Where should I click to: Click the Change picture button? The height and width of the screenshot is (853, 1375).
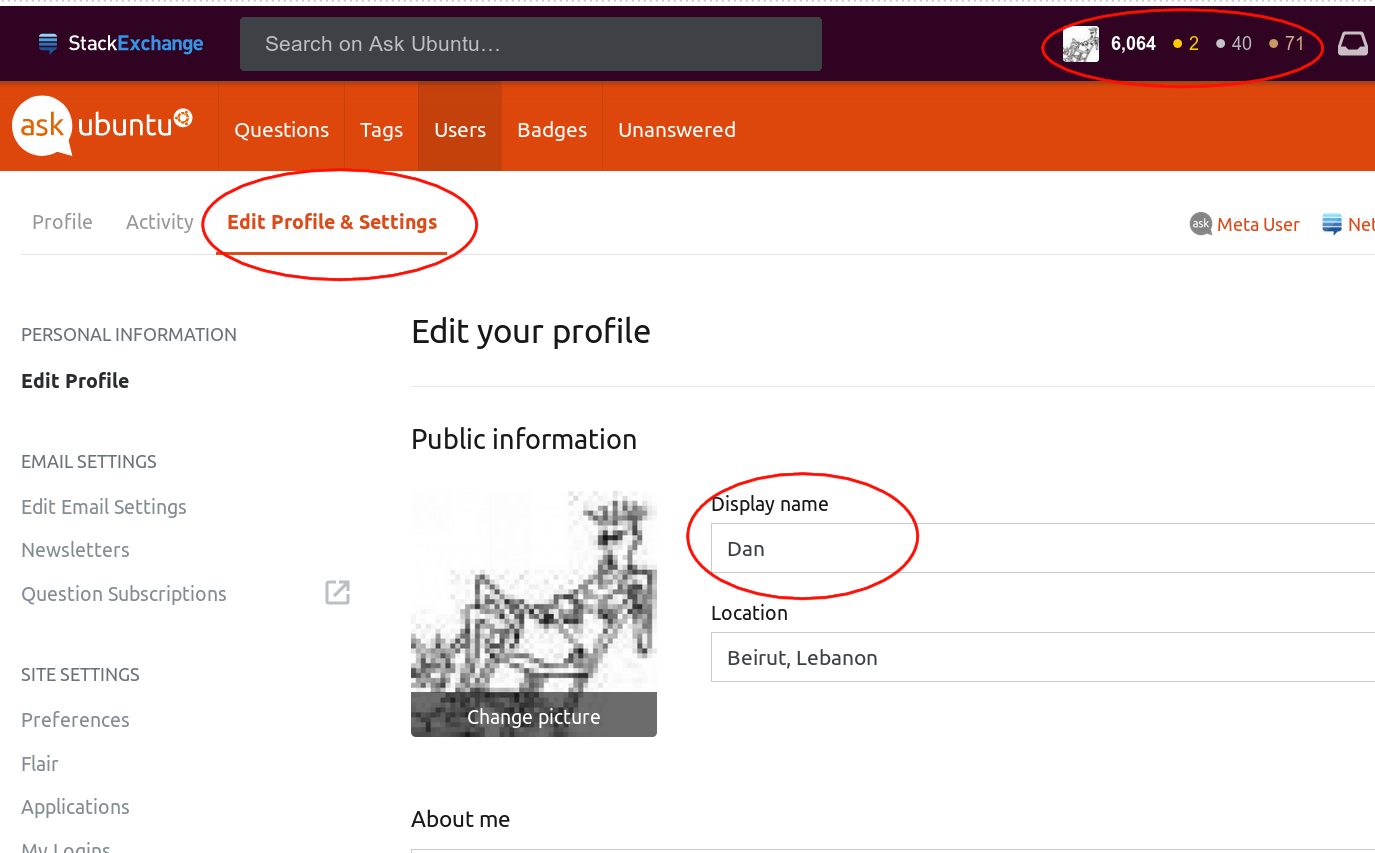pos(534,715)
